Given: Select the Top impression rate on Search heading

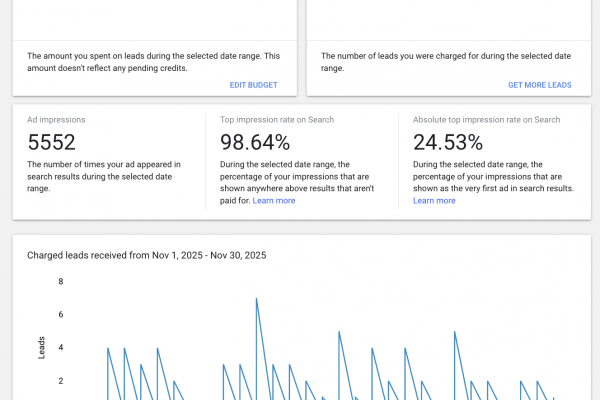Looking at the screenshot, I should [277, 119].
